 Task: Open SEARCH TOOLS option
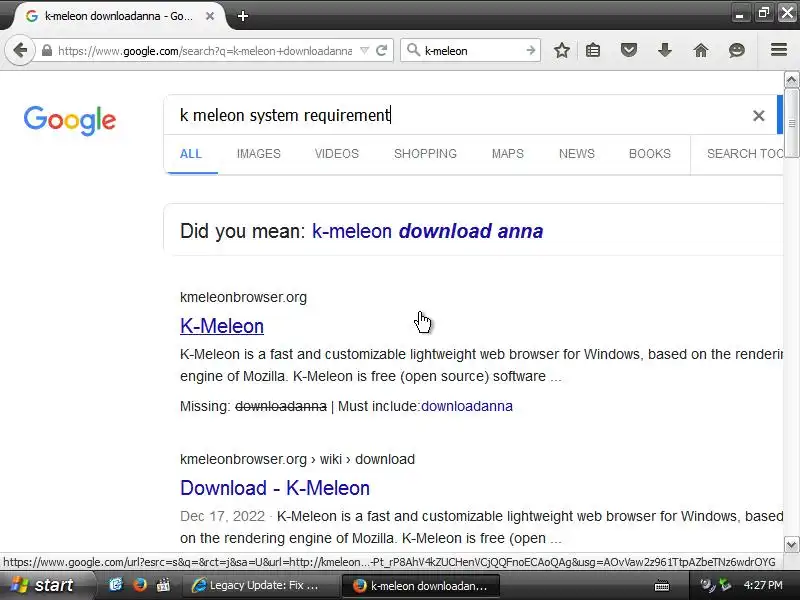click(745, 154)
